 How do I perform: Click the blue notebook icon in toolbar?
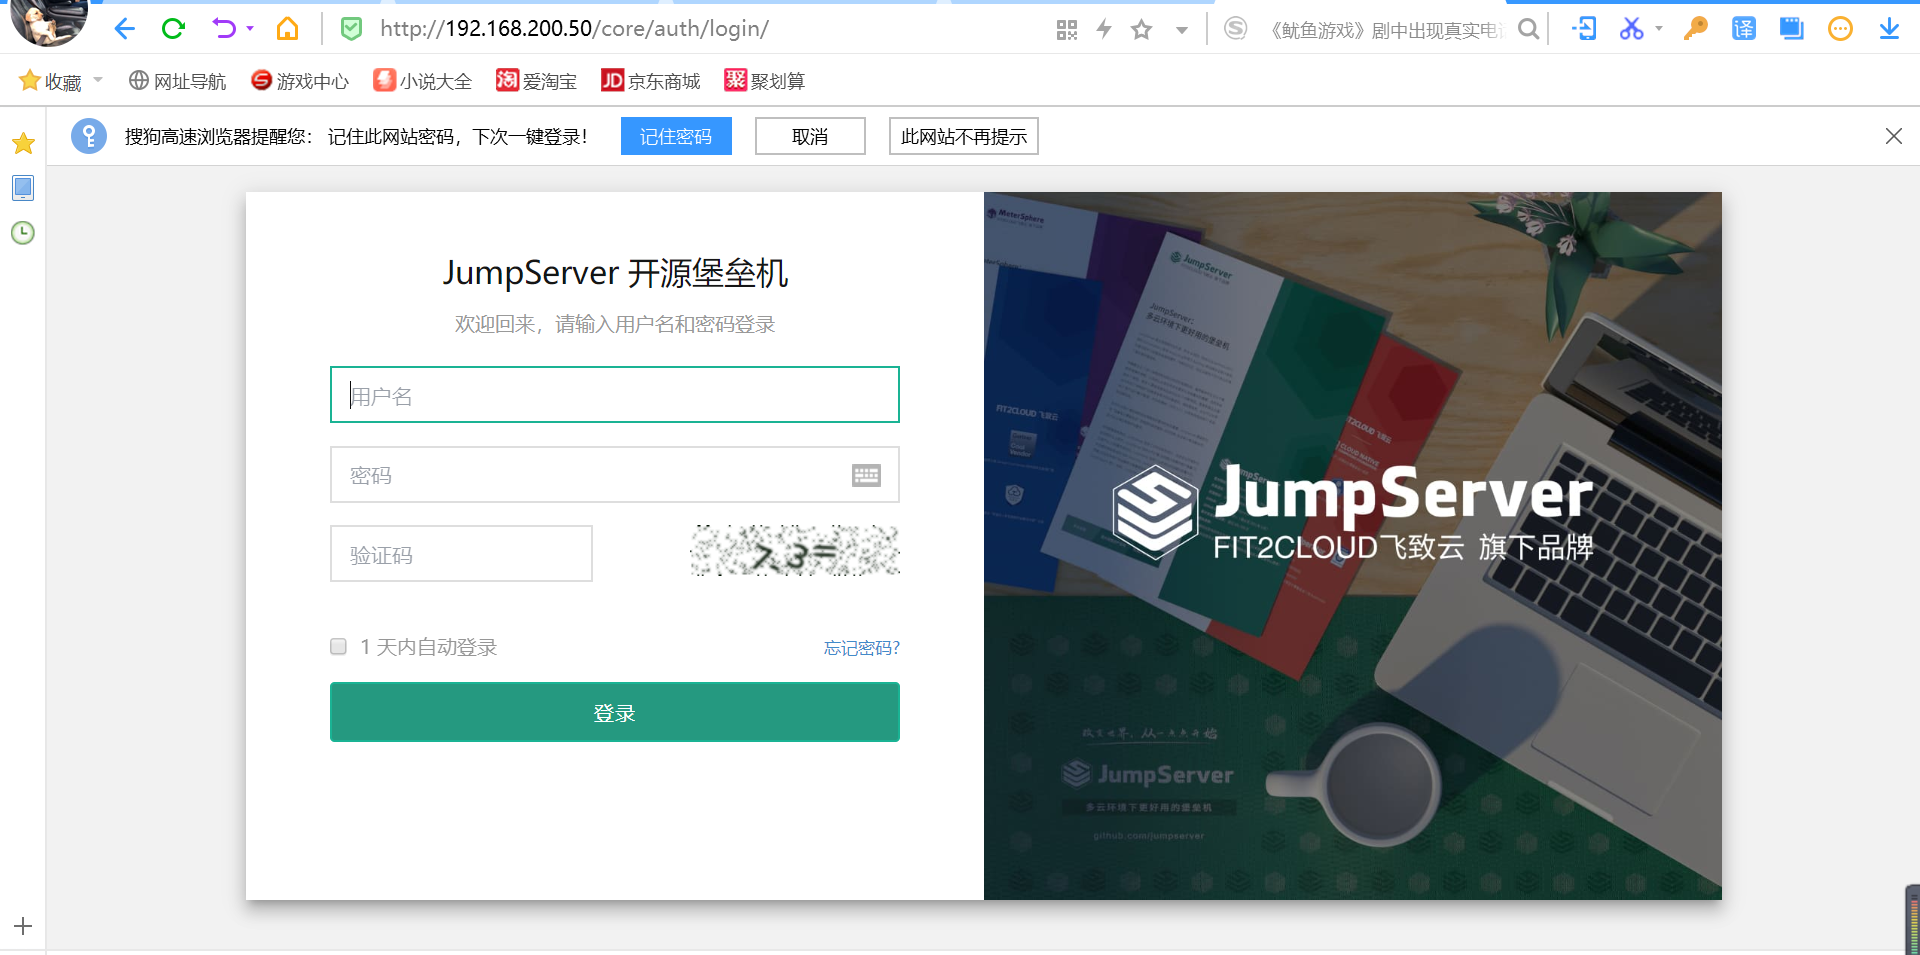click(1792, 29)
